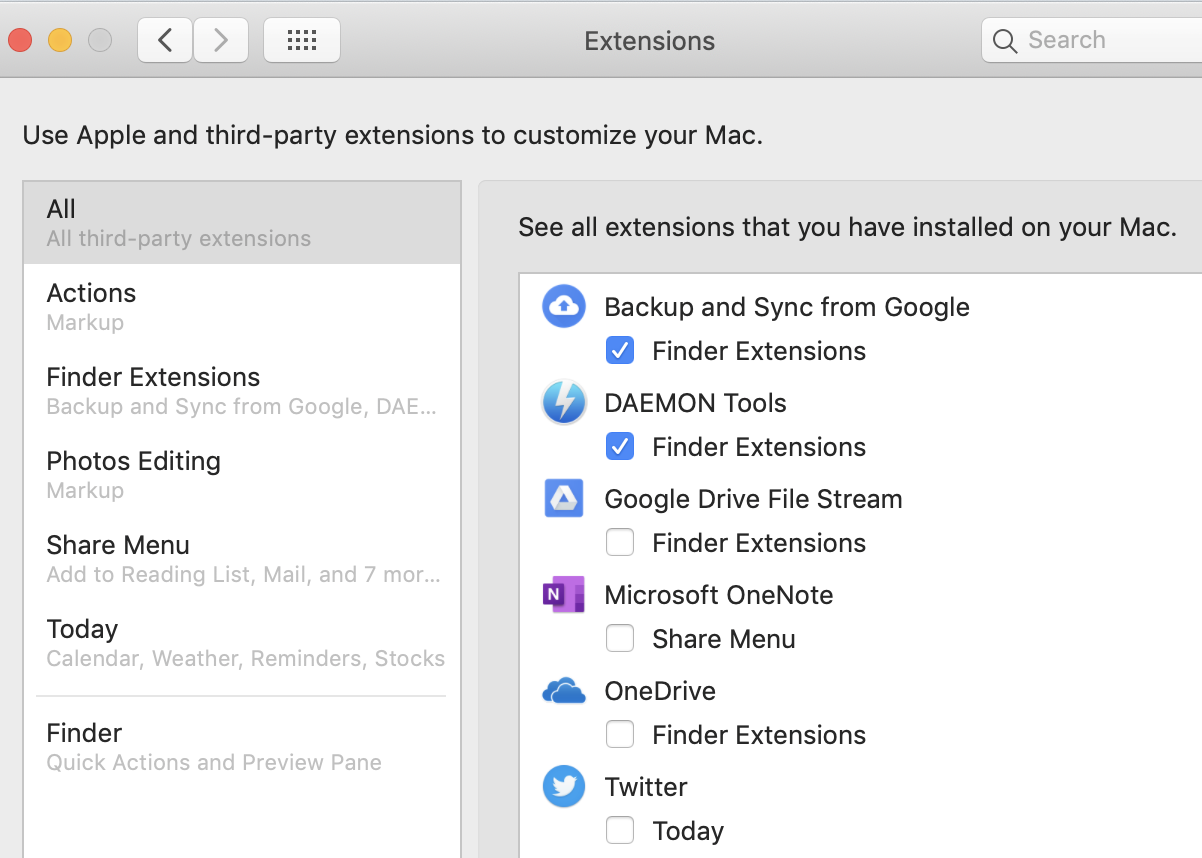The width and height of the screenshot is (1202, 858).
Task: Open the Photos Editing category
Action: point(242,474)
